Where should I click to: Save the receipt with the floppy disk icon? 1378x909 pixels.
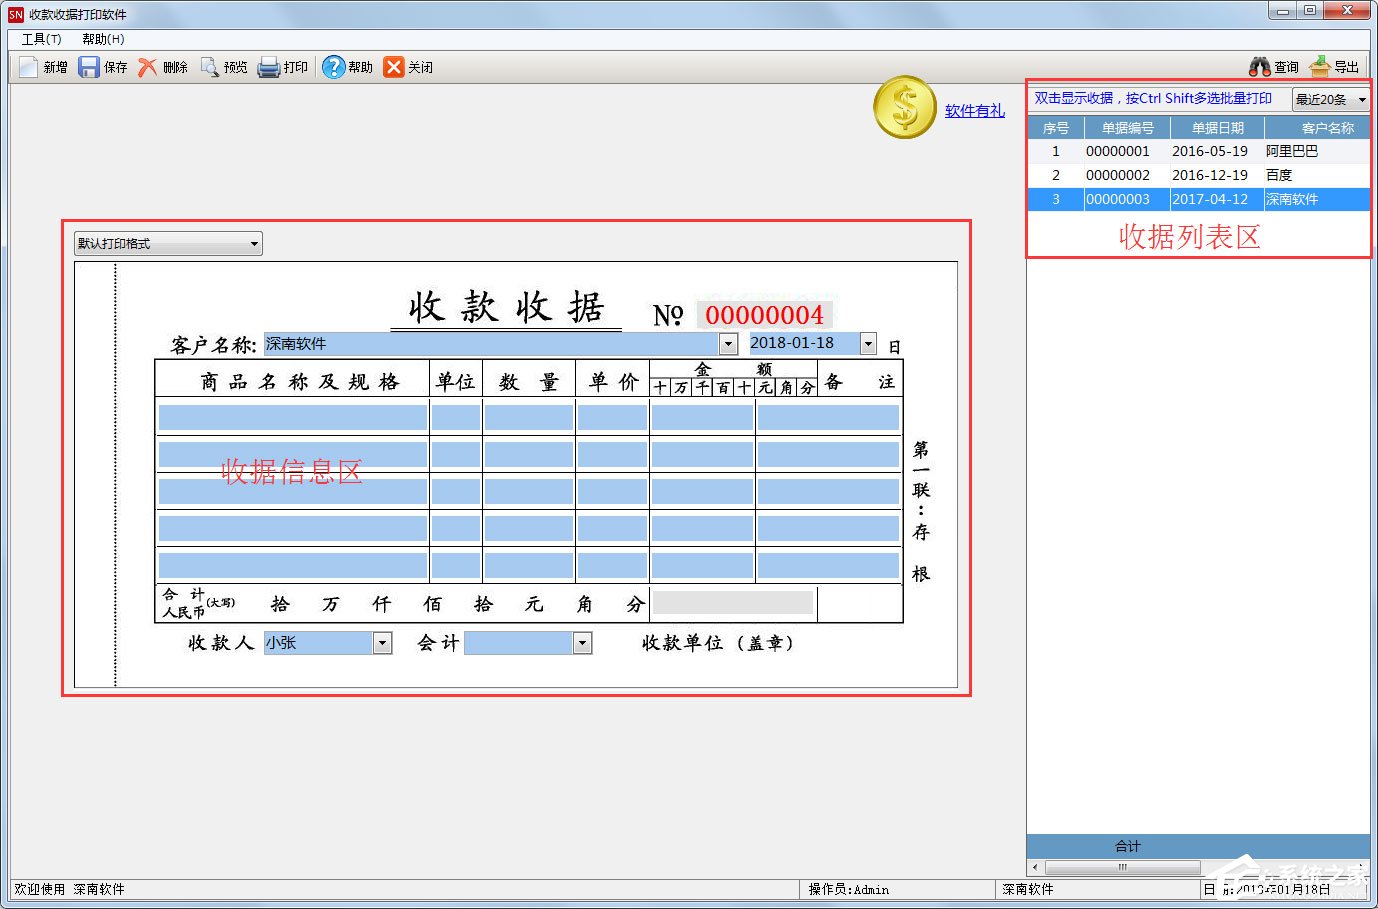tap(89, 67)
